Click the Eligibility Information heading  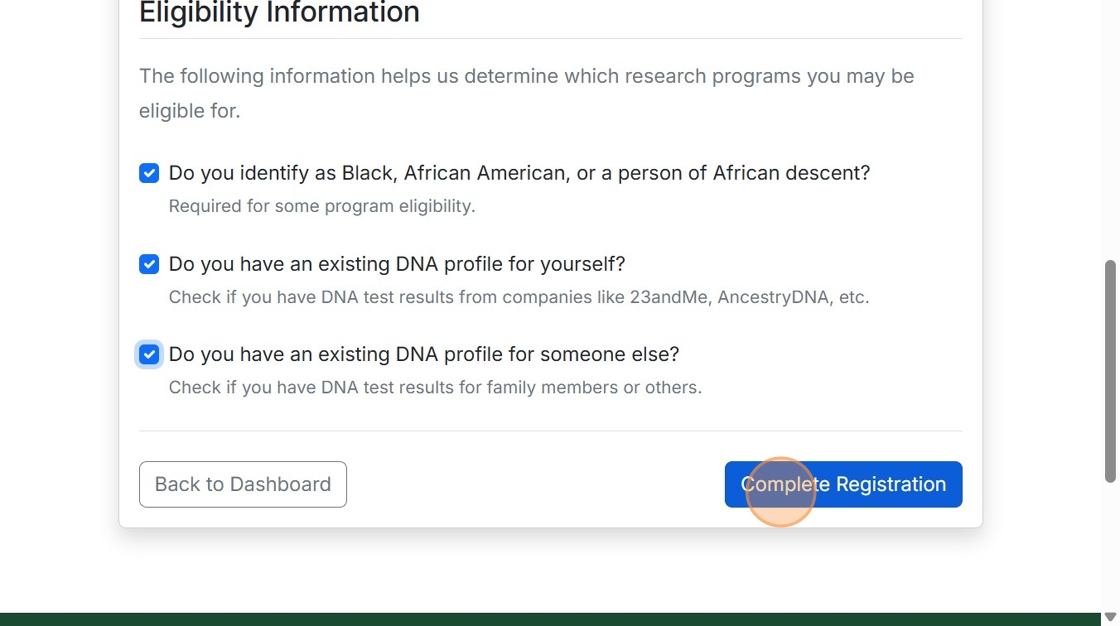[x=279, y=14]
